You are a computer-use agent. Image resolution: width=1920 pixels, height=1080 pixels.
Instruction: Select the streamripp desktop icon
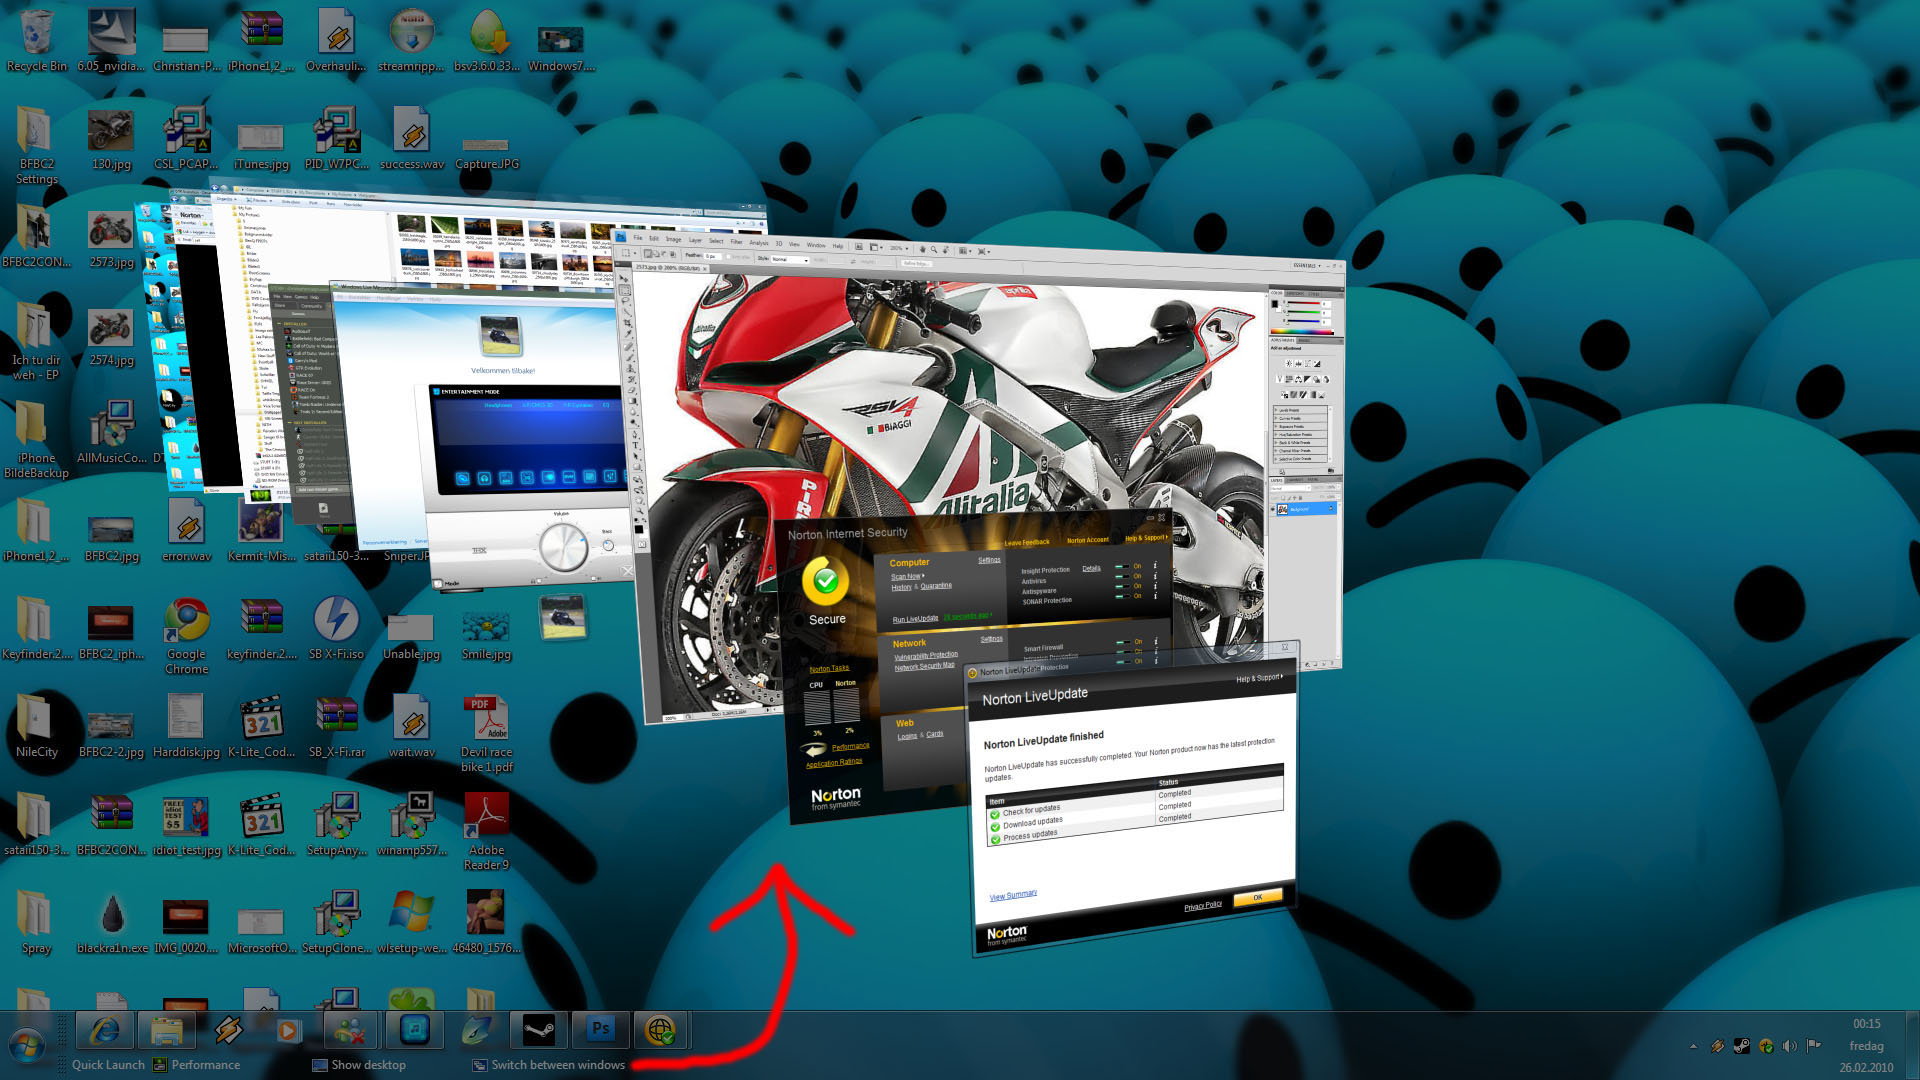point(412,41)
